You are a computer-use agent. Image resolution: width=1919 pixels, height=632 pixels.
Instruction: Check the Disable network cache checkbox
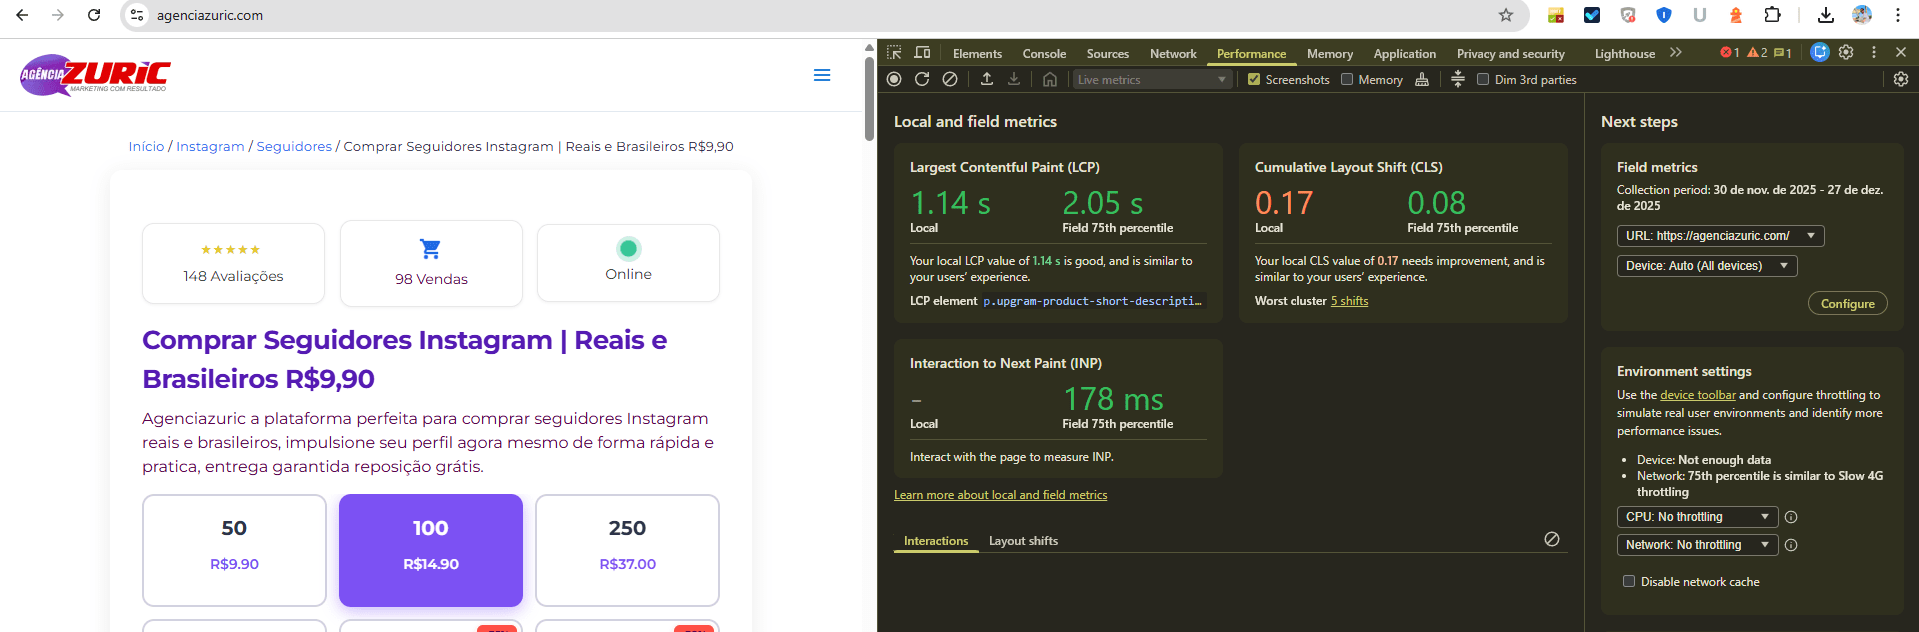pos(1629,581)
